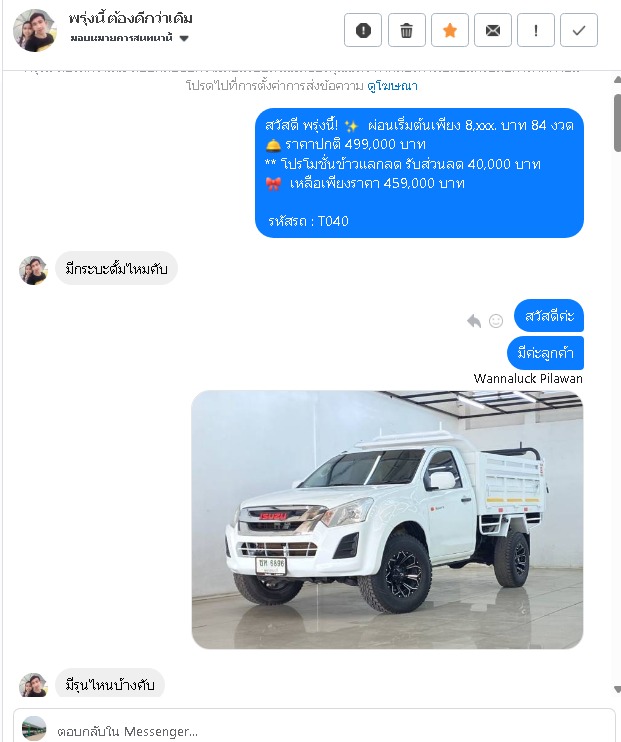Click avatar beside มีกระบะตั้มไหมคับ message
Image resolution: width=621 pixels, height=742 pixels.
33,270
